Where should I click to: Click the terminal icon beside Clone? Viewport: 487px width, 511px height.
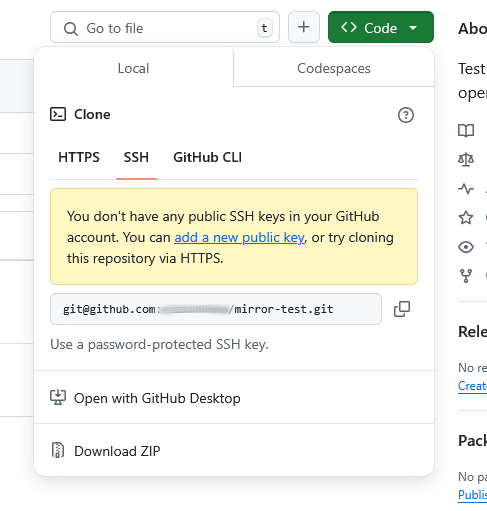tap(58, 114)
